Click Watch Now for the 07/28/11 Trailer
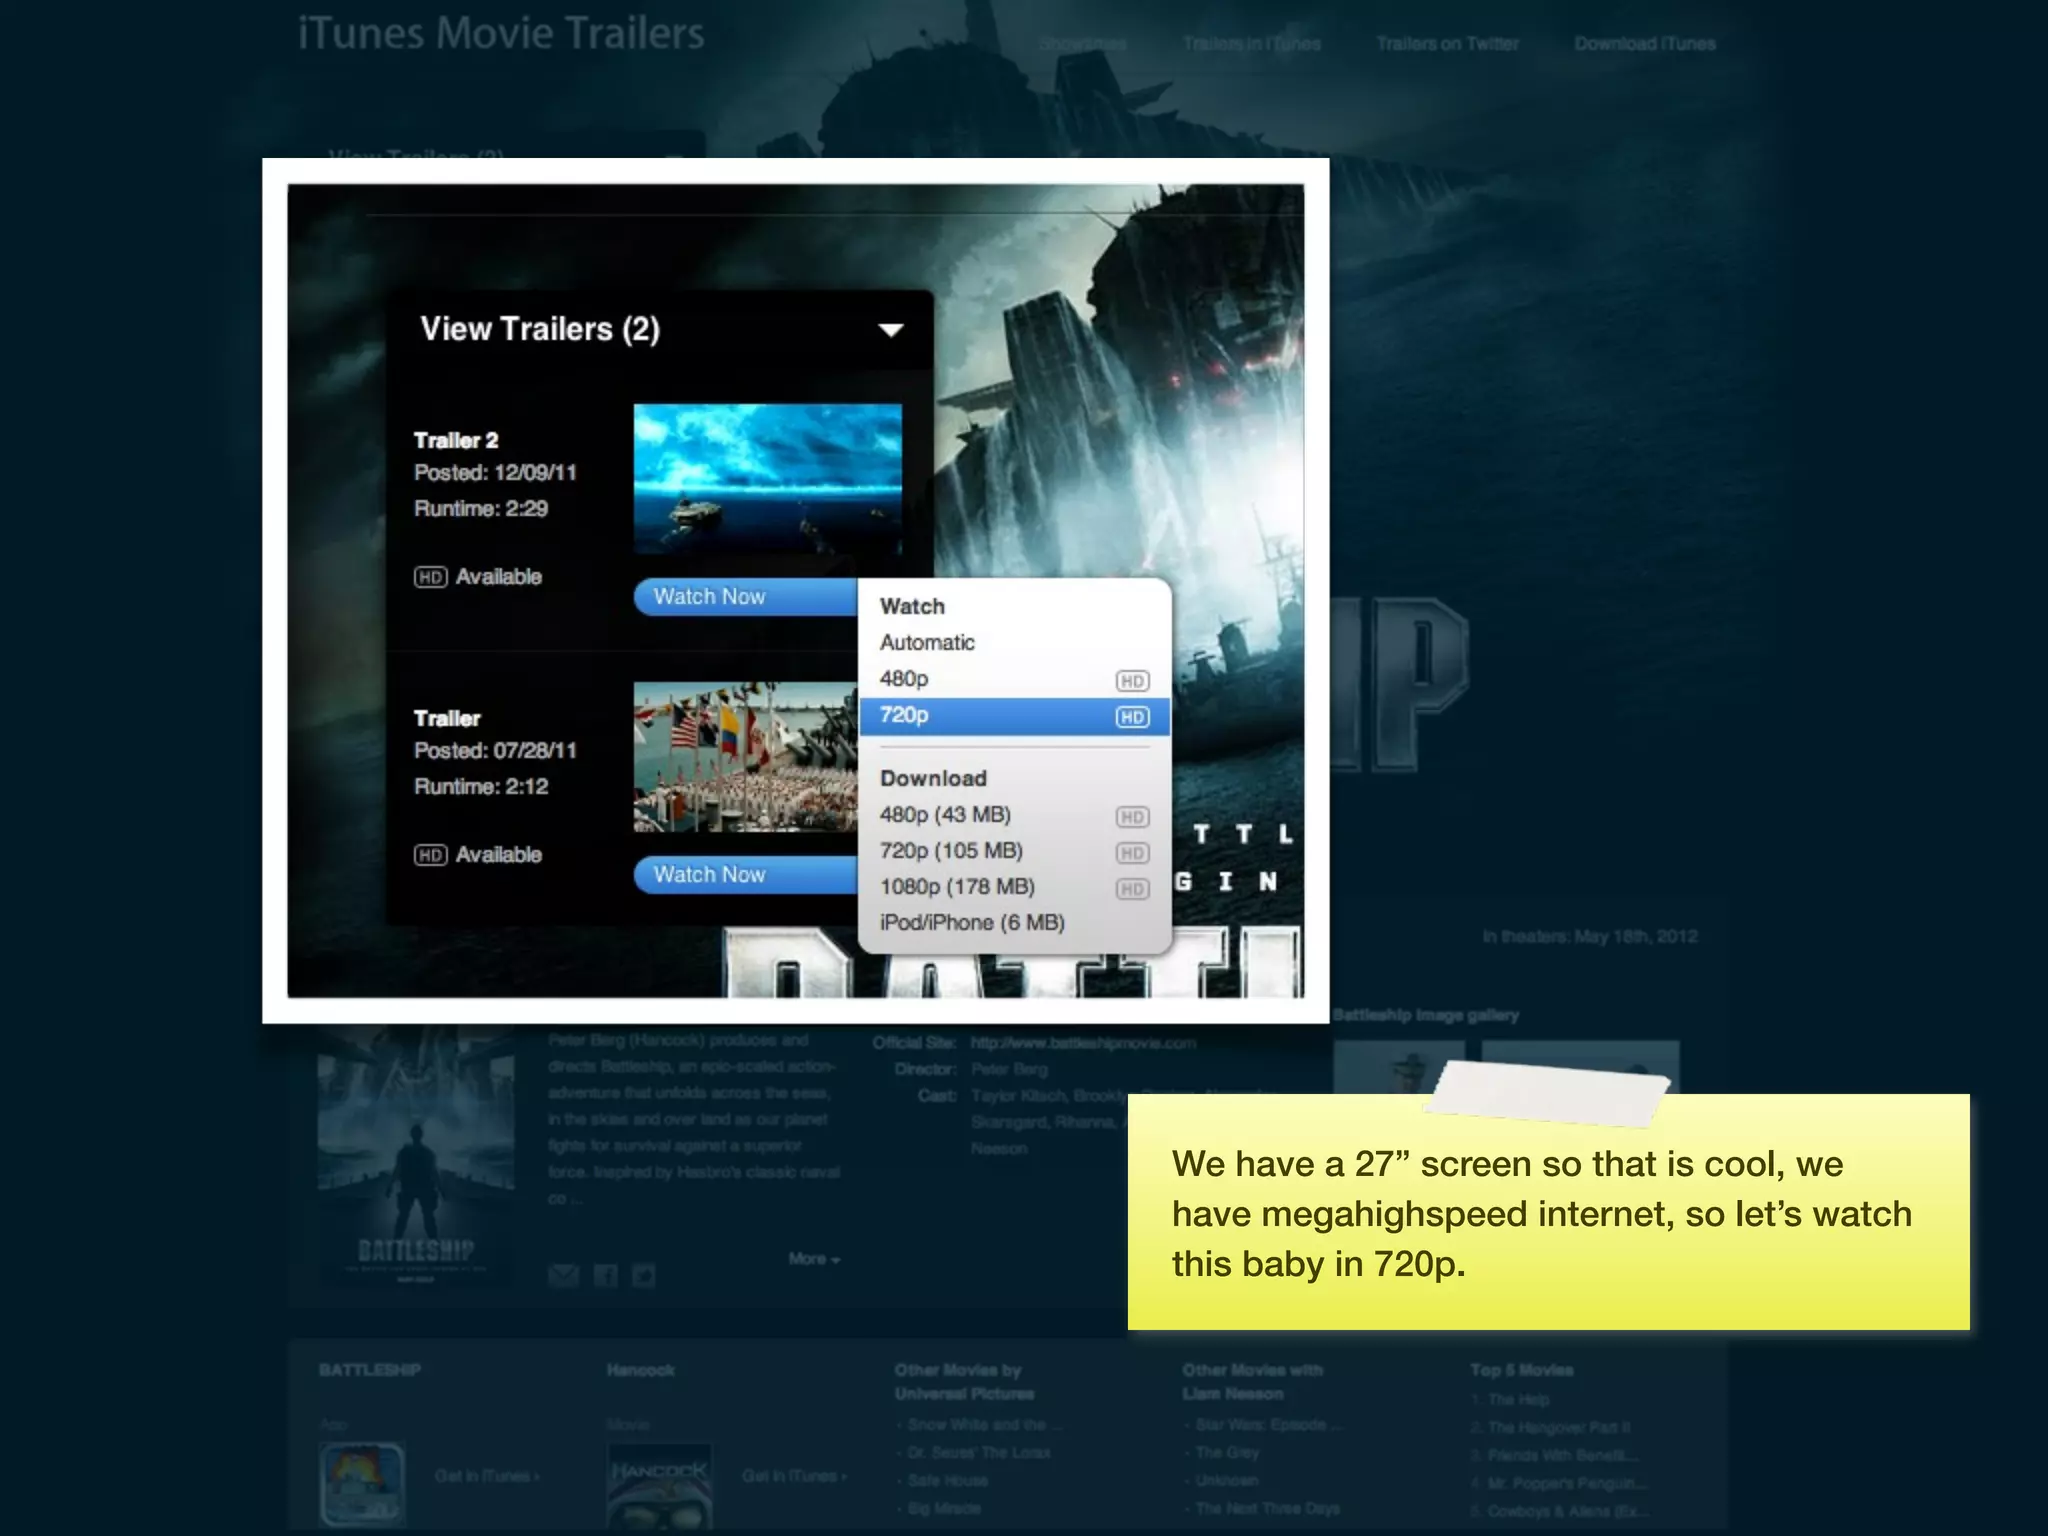 click(x=745, y=875)
